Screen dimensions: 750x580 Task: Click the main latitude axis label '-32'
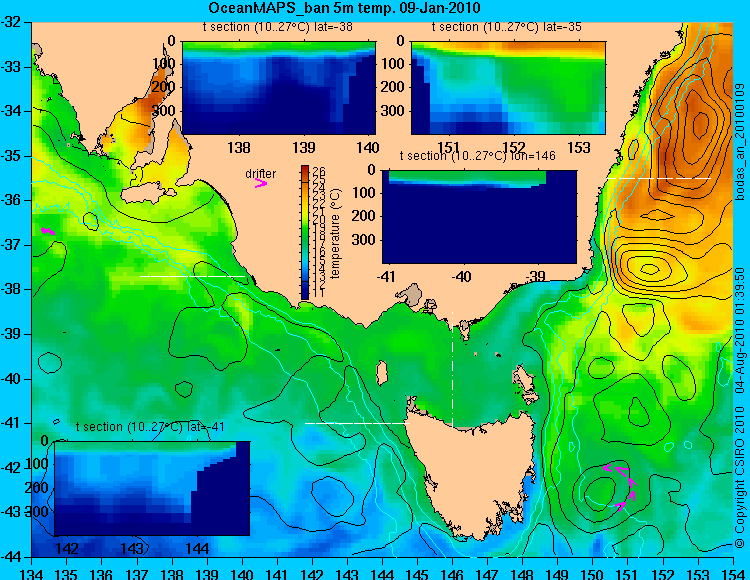pos(12,22)
